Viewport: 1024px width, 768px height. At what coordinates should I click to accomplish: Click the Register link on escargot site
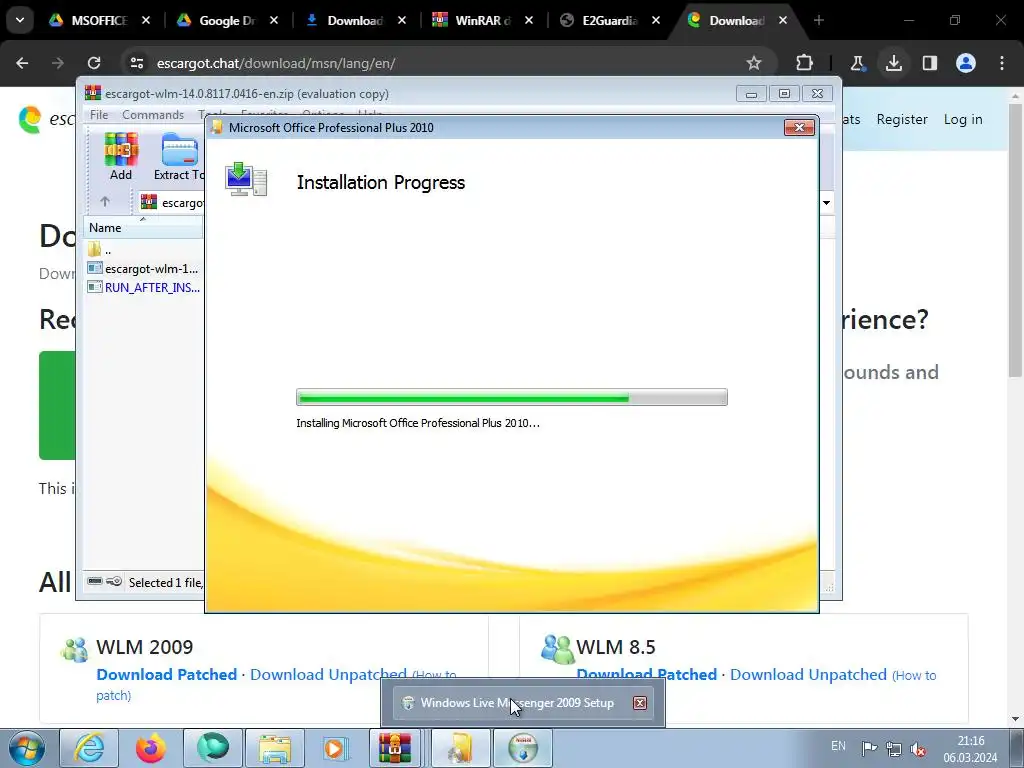pyautogui.click(x=902, y=120)
